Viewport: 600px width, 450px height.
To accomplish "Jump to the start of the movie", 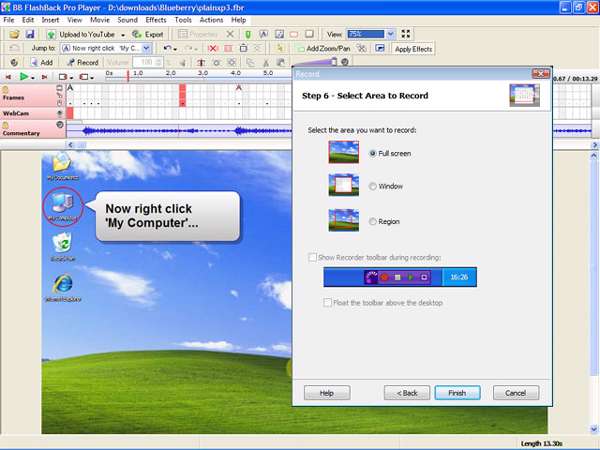I will pos(8,77).
